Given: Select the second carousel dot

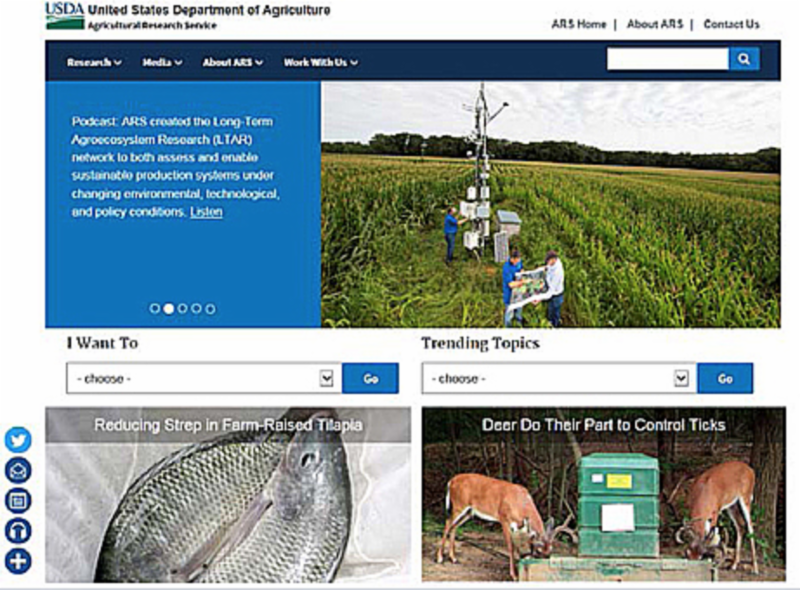Looking at the screenshot, I should pyautogui.click(x=168, y=308).
